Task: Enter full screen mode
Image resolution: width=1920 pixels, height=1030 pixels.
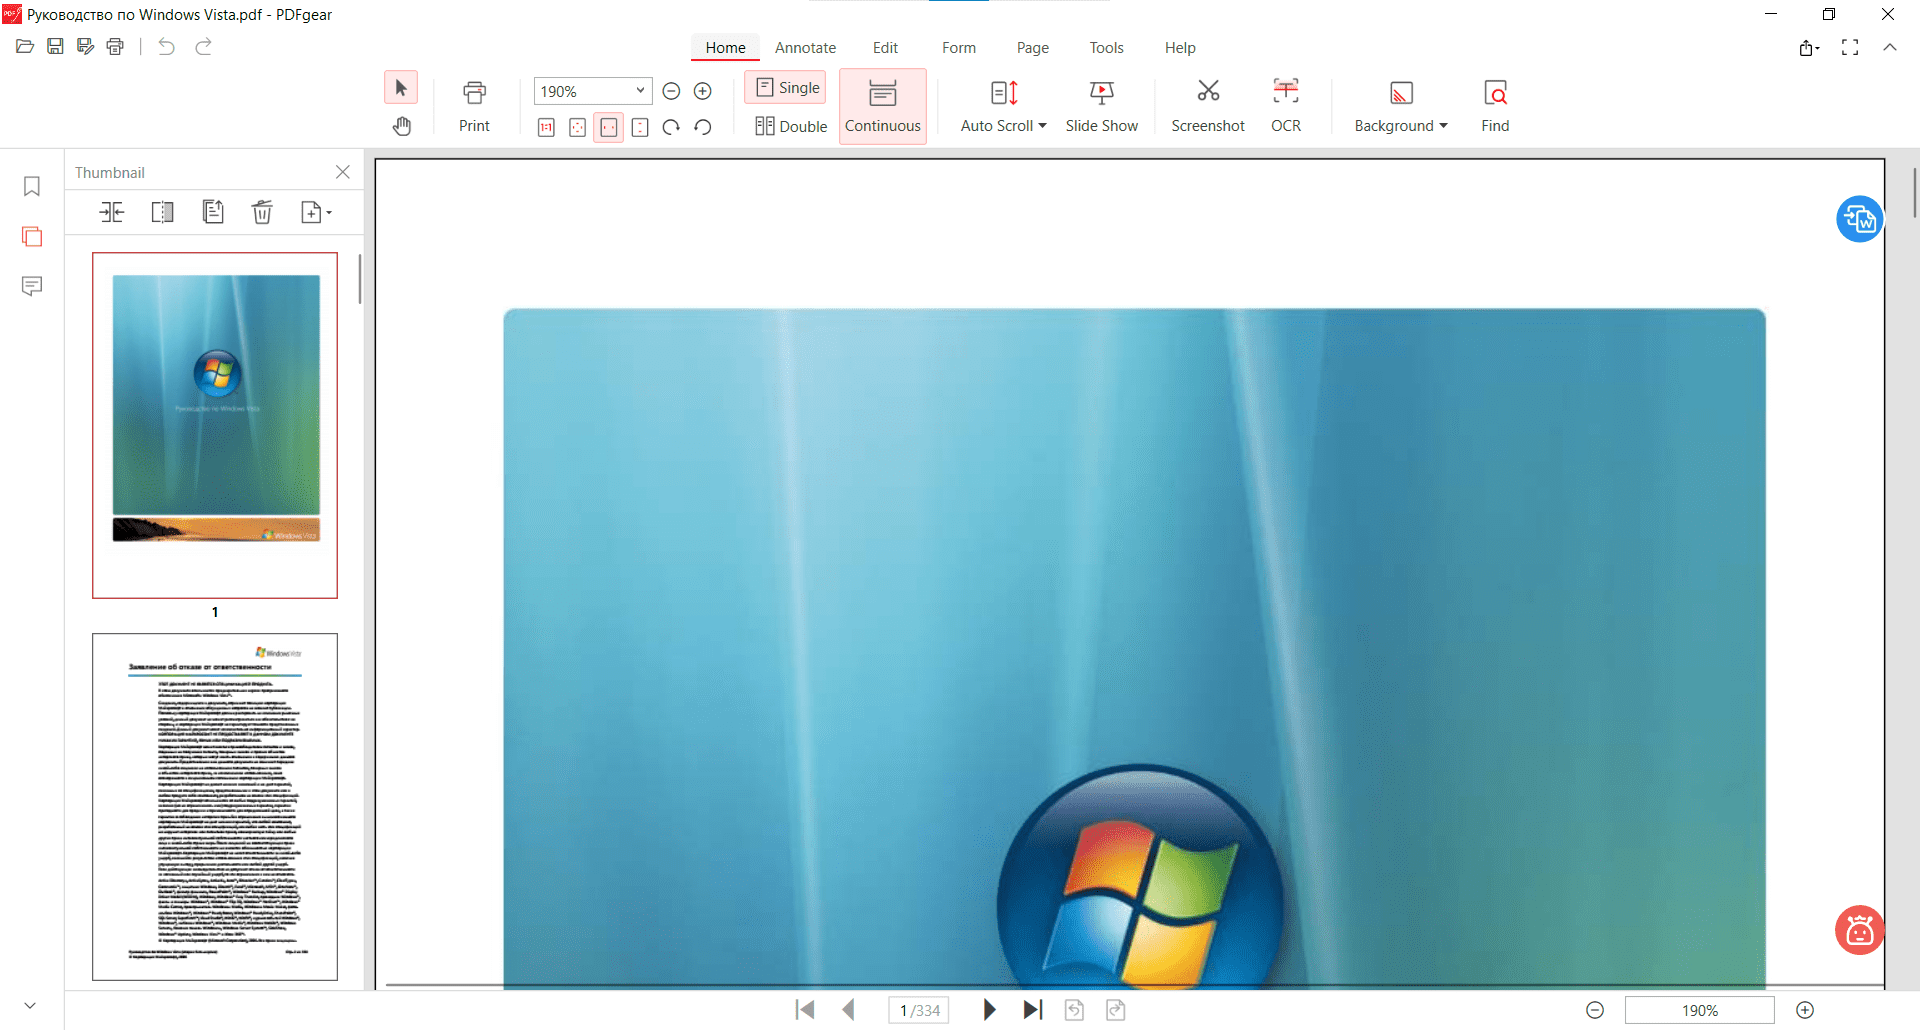Action: click(x=1850, y=48)
